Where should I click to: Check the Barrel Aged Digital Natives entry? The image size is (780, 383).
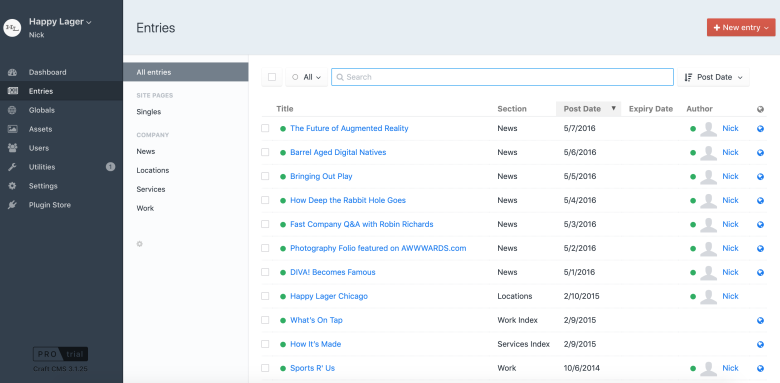[x=265, y=152]
